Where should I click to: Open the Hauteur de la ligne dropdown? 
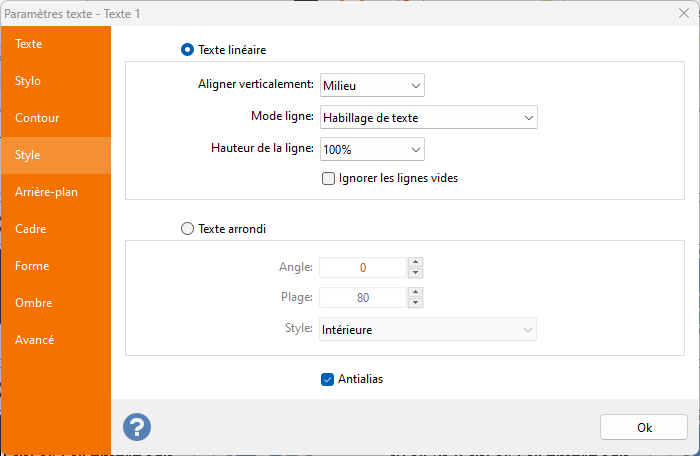[x=372, y=149]
